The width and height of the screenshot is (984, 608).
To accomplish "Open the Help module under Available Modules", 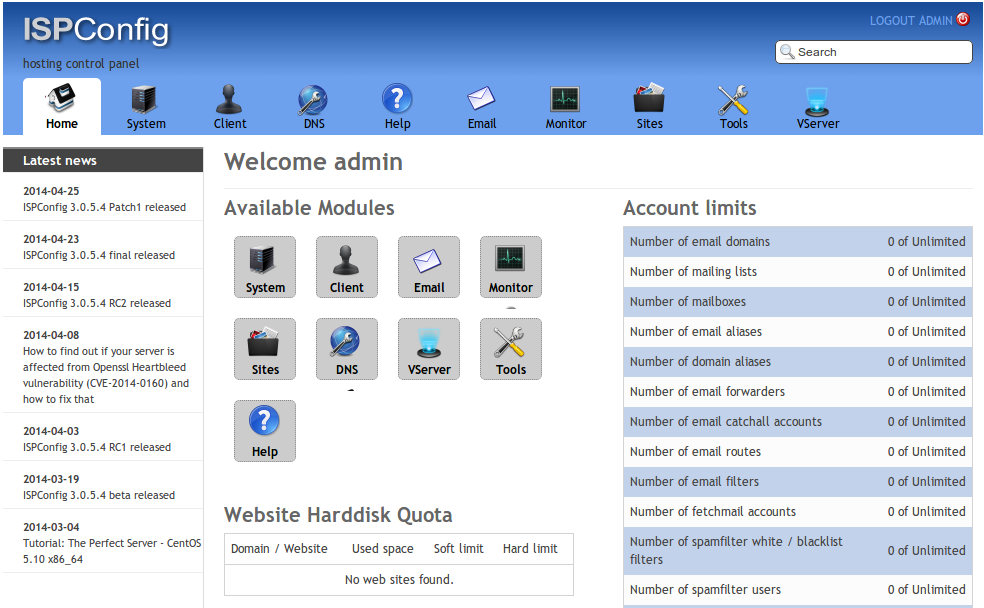I will pyautogui.click(x=265, y=431).
